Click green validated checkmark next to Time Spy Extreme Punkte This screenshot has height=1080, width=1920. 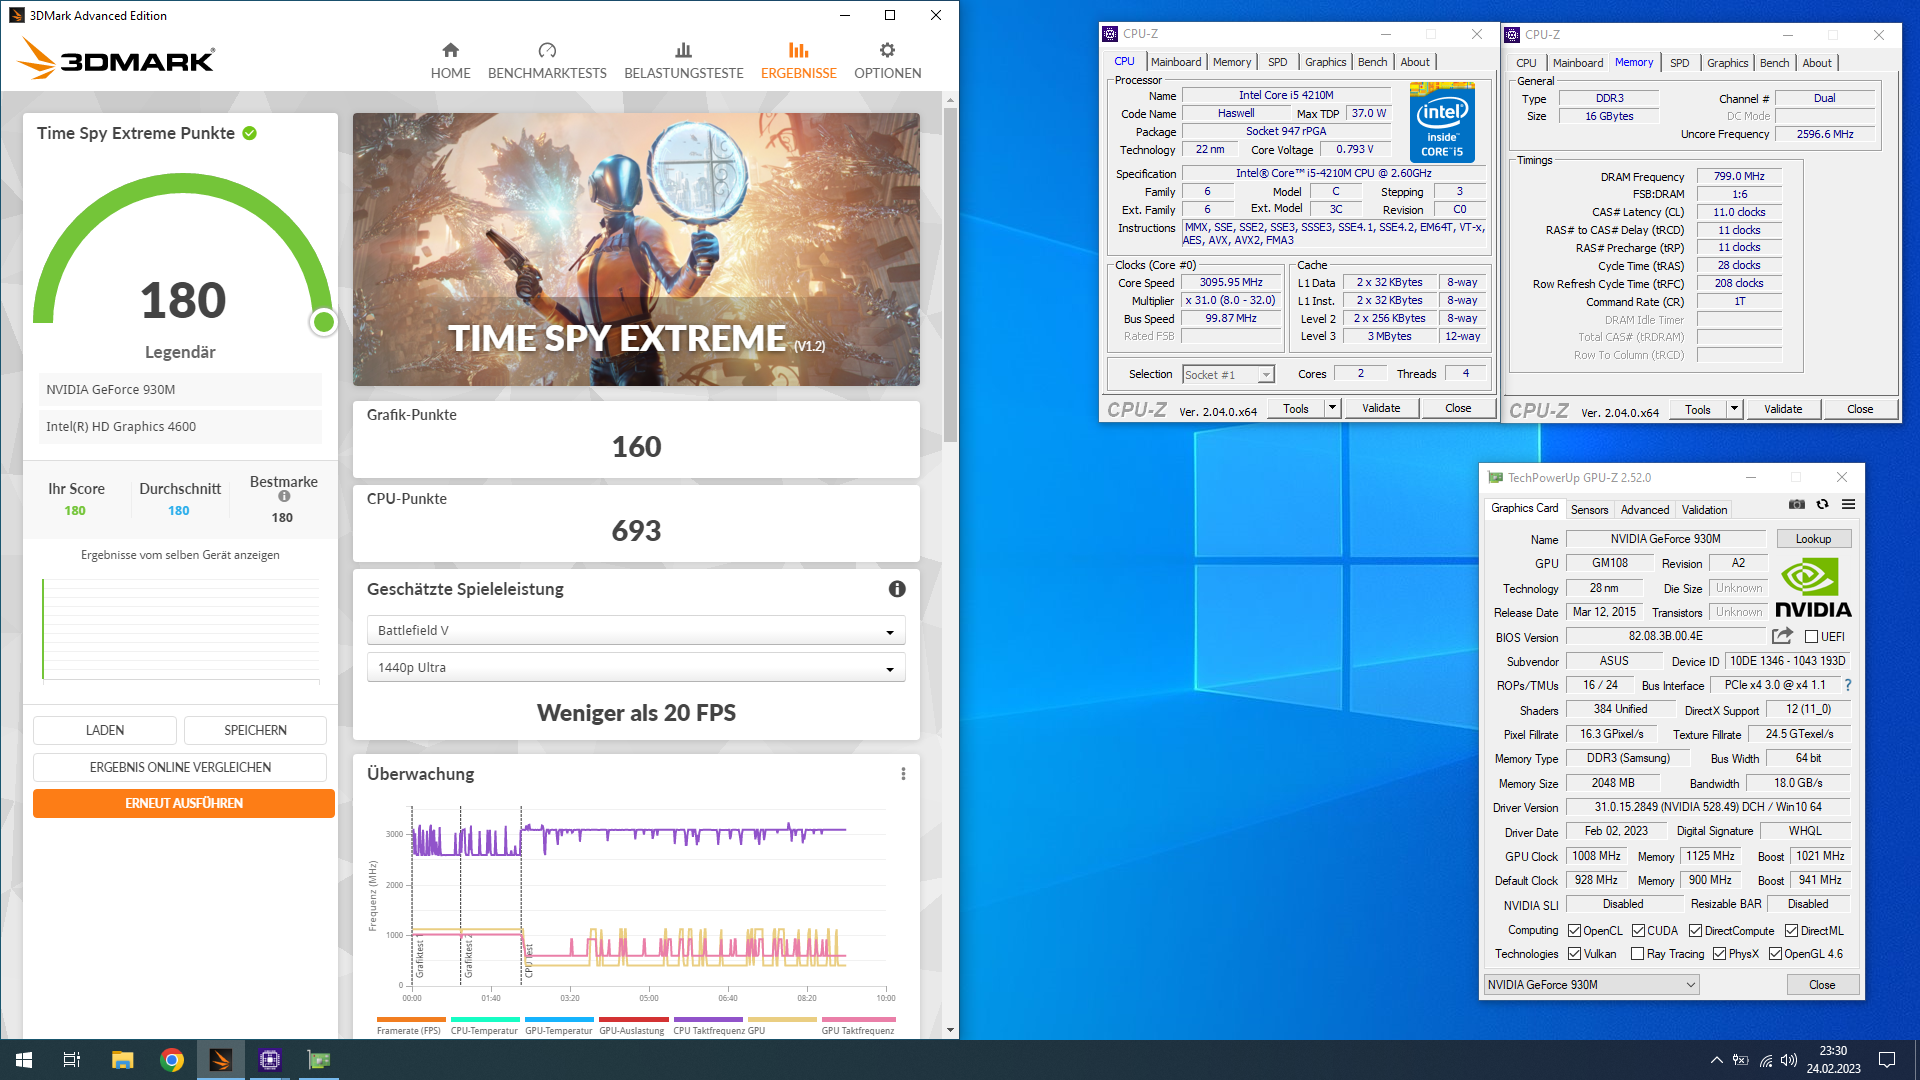(x=250, y=133)
